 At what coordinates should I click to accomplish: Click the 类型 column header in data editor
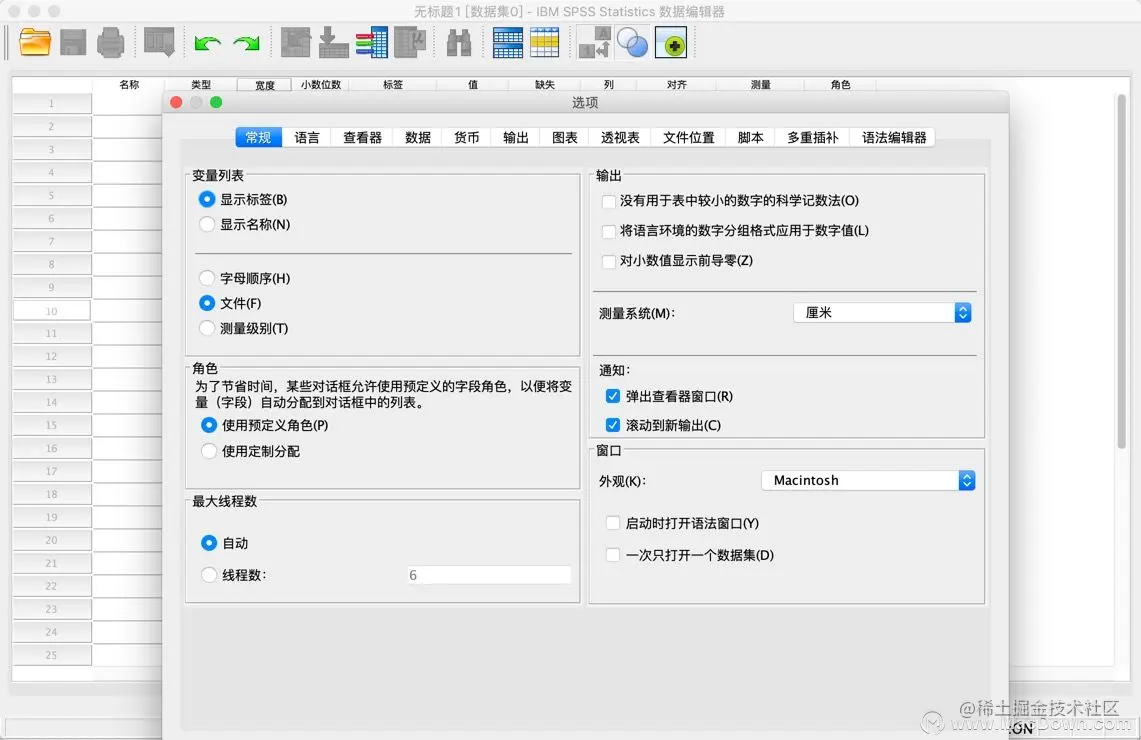(x=201, y=84)
